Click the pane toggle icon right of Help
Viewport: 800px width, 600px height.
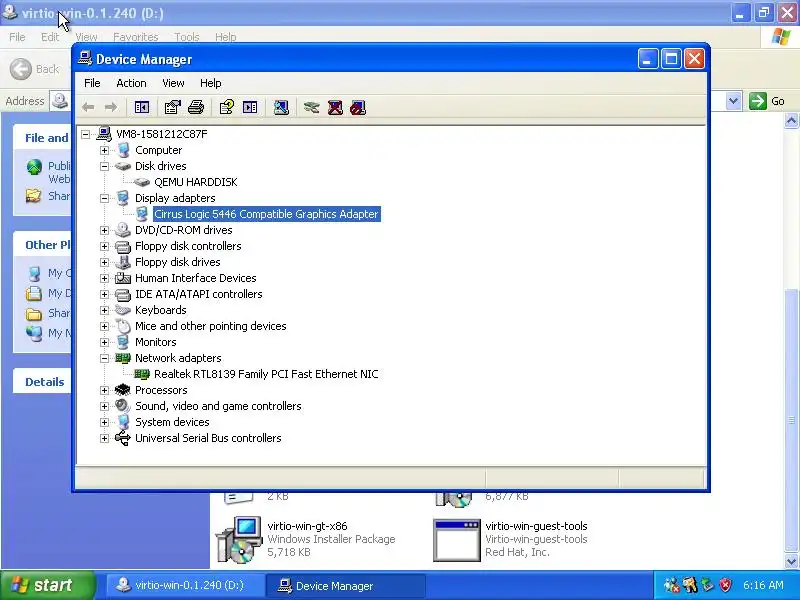coord(250,107)
